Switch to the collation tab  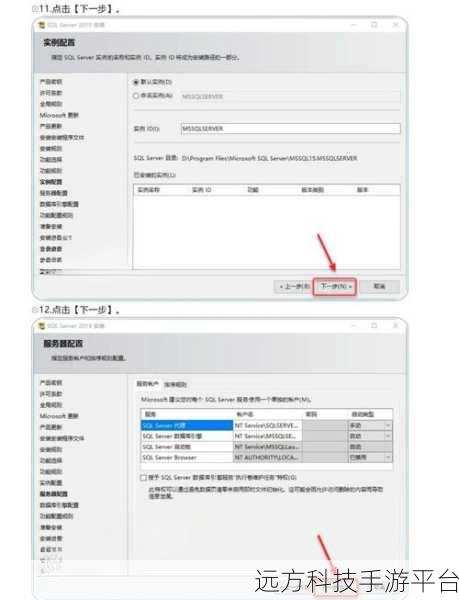coord(176,384)
